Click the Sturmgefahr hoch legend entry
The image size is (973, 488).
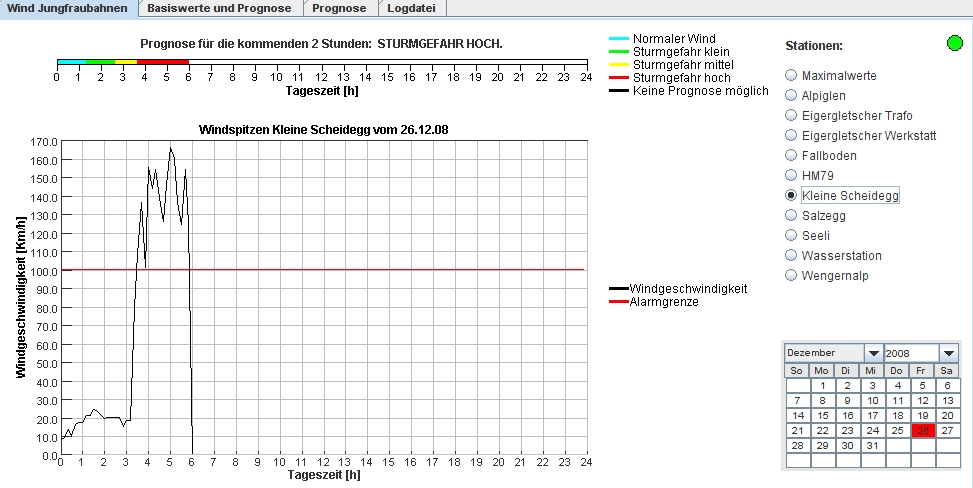(x=681, y=77)
